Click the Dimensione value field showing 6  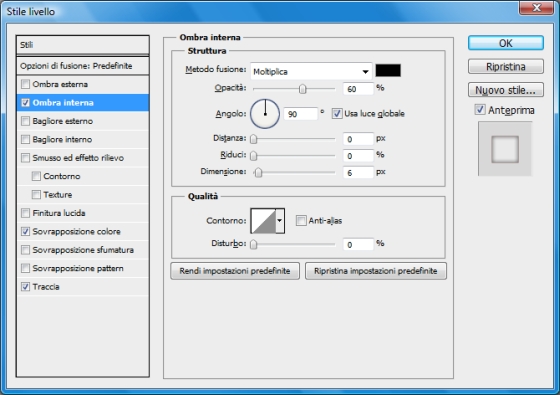tap(358, 173)
